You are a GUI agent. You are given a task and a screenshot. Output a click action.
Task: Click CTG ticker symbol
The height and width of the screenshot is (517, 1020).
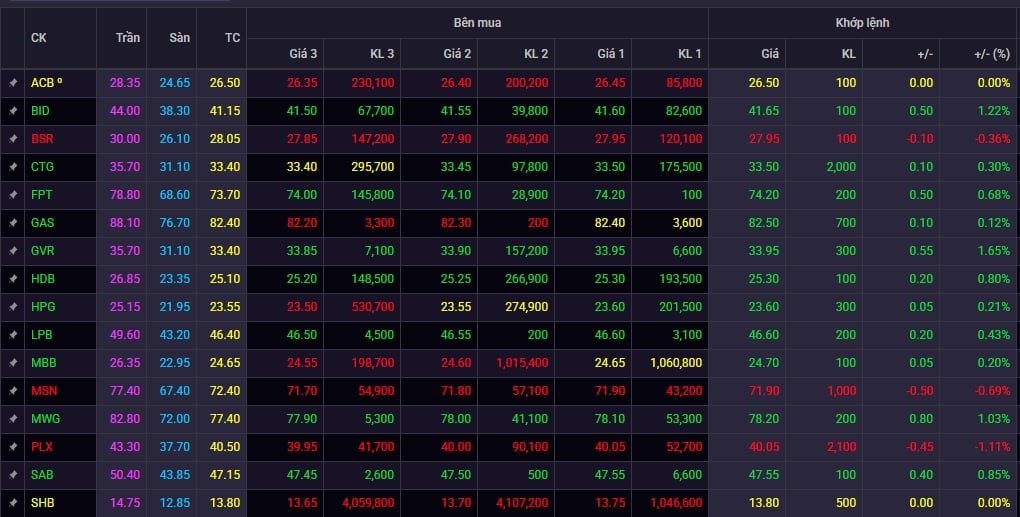[x=42, y=166]
